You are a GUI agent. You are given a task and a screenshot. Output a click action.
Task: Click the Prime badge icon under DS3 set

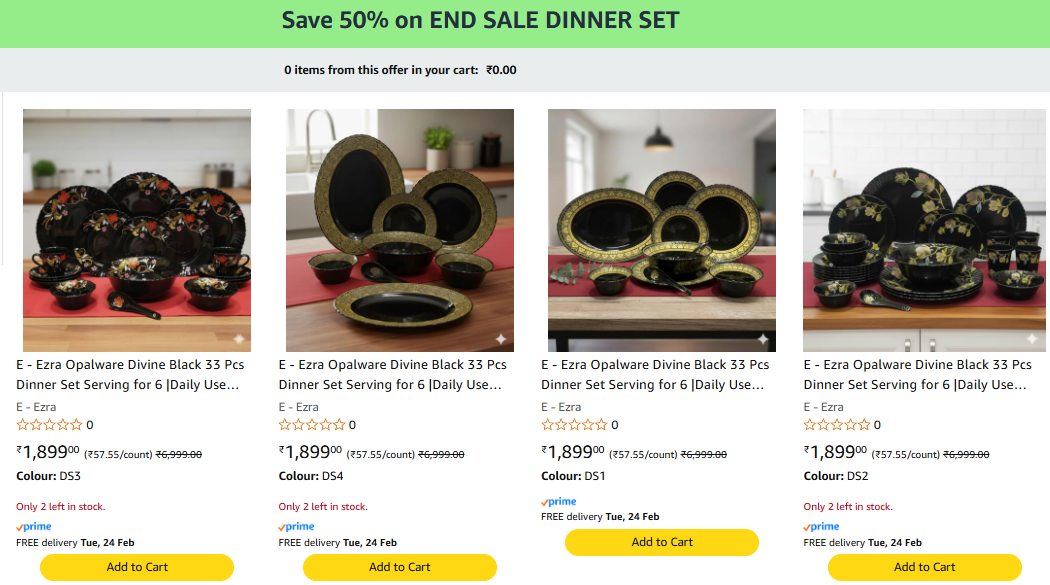[x=34, y=527]
